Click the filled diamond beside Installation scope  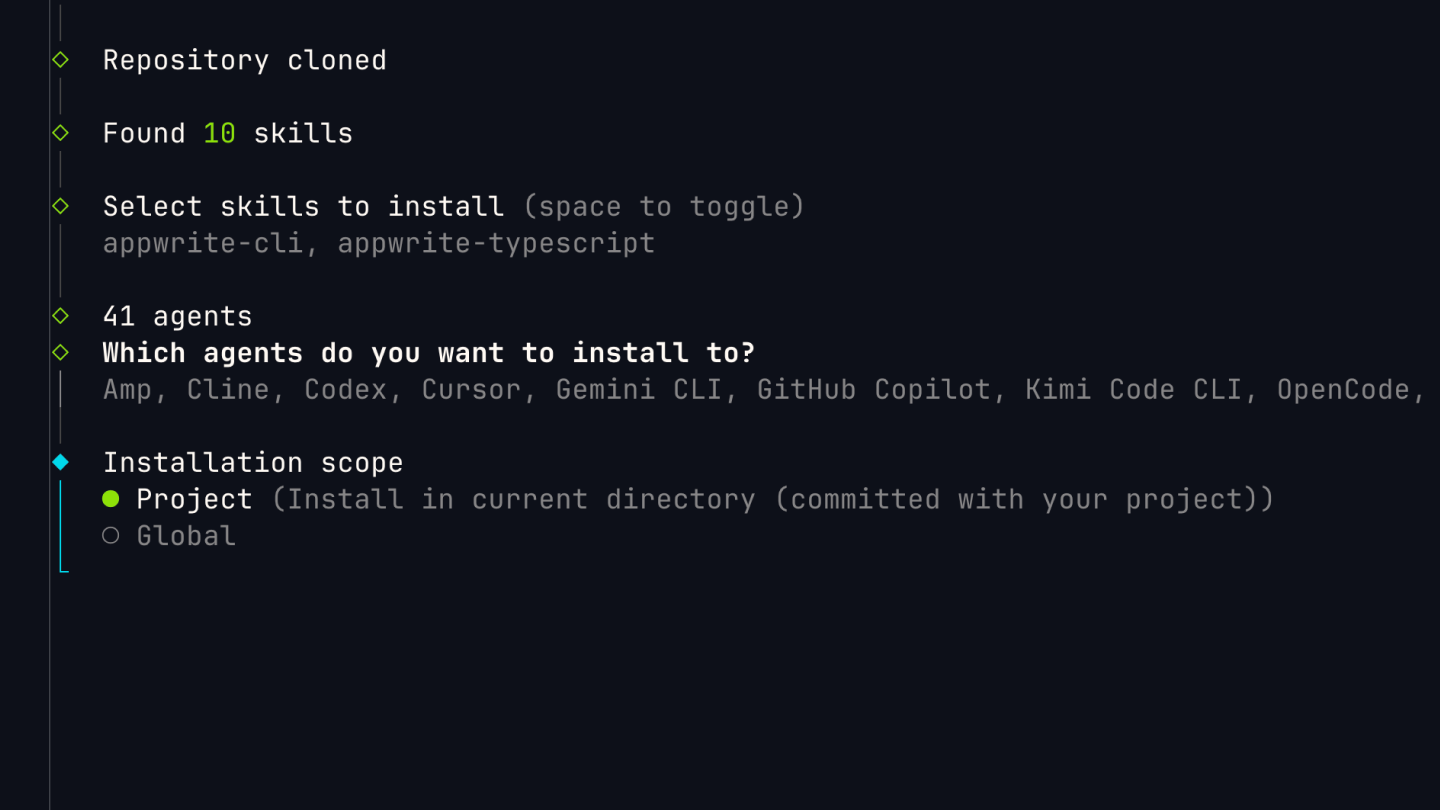point(58,461)
